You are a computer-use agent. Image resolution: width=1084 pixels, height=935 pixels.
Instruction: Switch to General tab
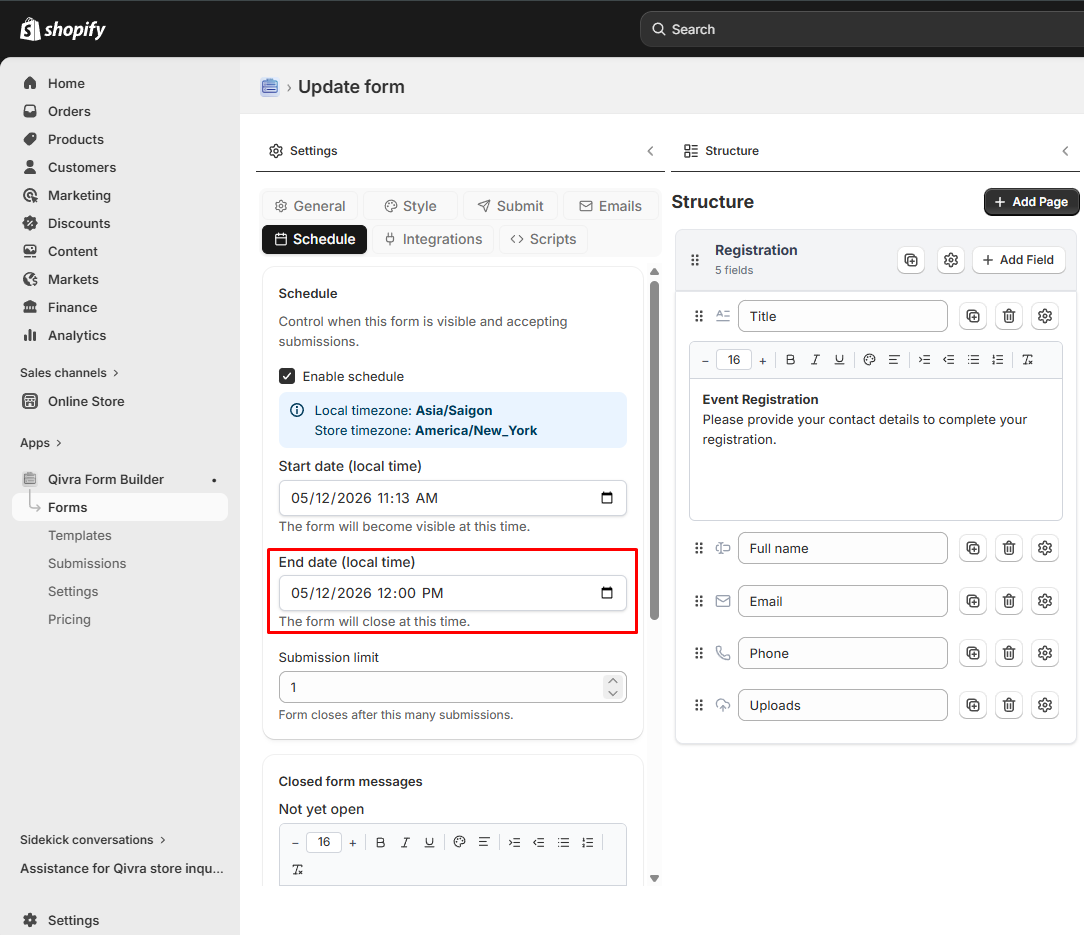[310, 206]
